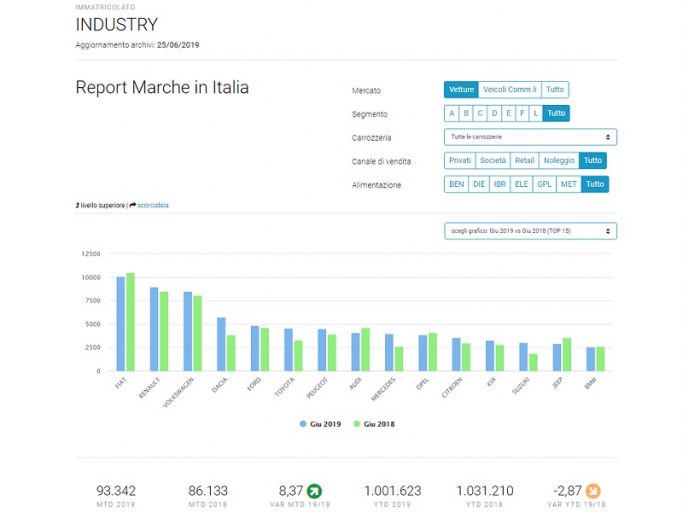Click the DACIA Giu 2019 blue bar
The width and height of the screenshot is (683, 512).
pyautogui.click(x=221, y=344)
